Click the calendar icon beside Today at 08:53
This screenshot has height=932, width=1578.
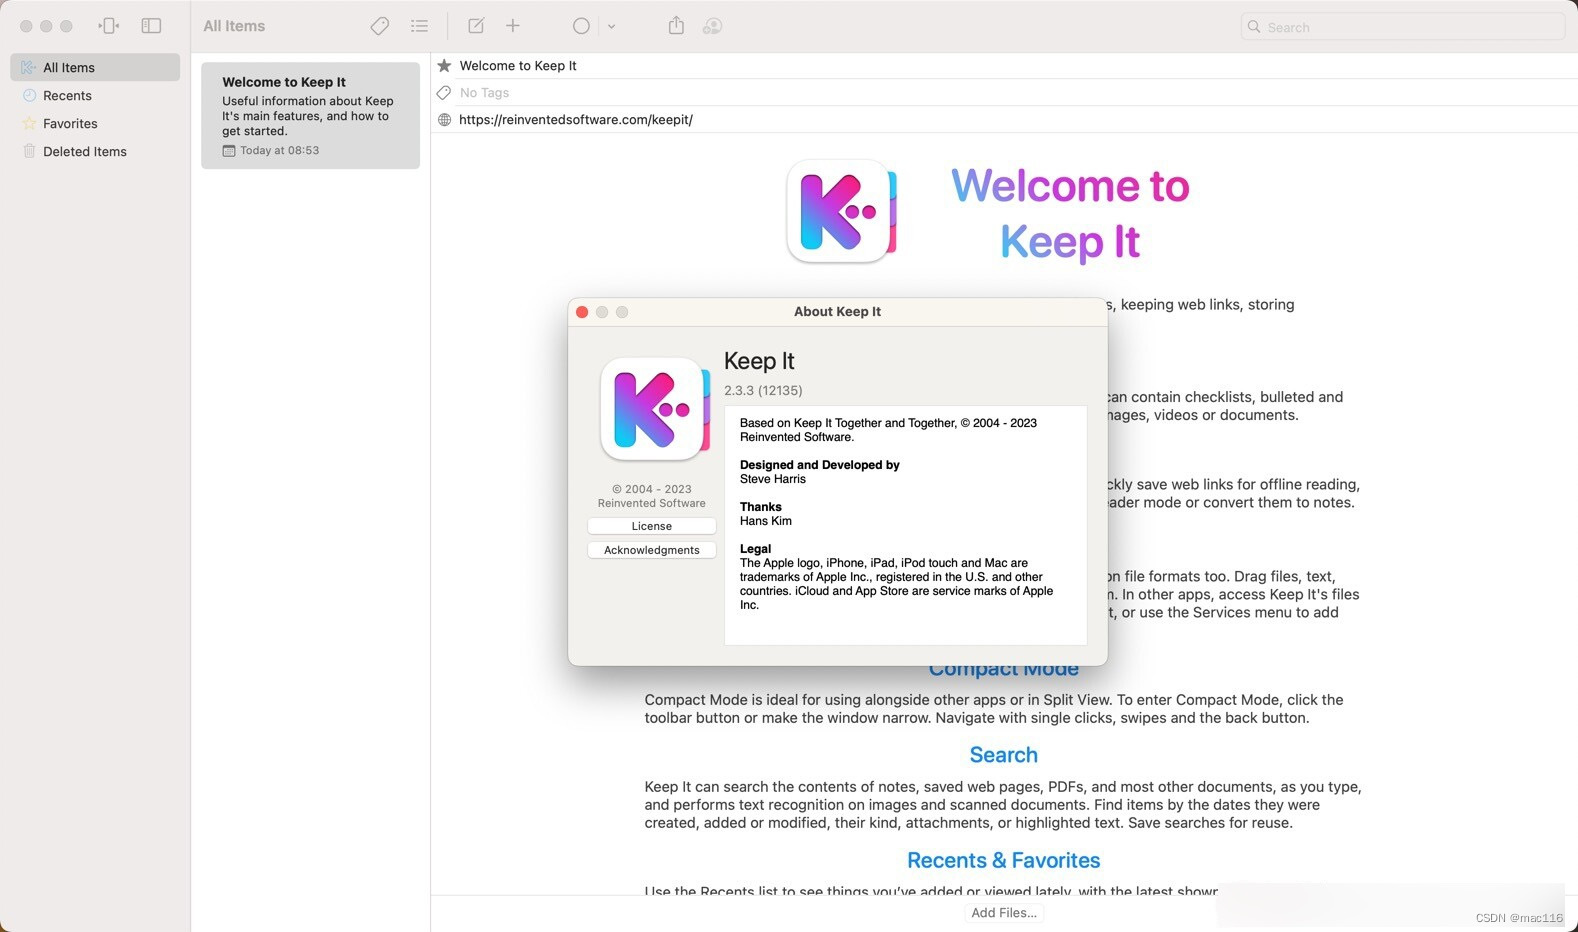pos(229,151)
